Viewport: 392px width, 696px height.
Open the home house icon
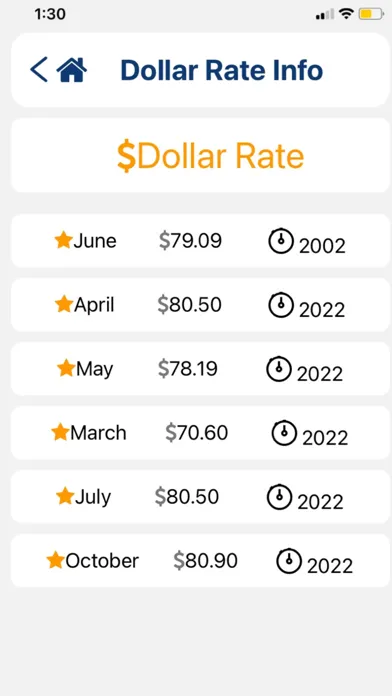[x=71, y=70]
